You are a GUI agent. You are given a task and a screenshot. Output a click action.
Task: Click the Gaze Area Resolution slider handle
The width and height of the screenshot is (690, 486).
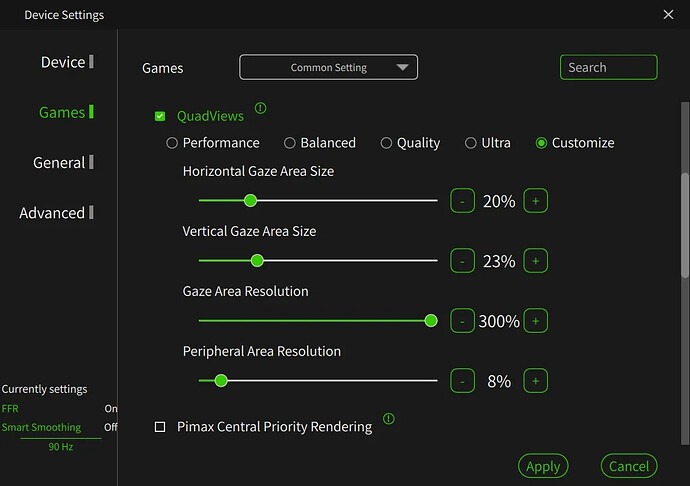431,321
